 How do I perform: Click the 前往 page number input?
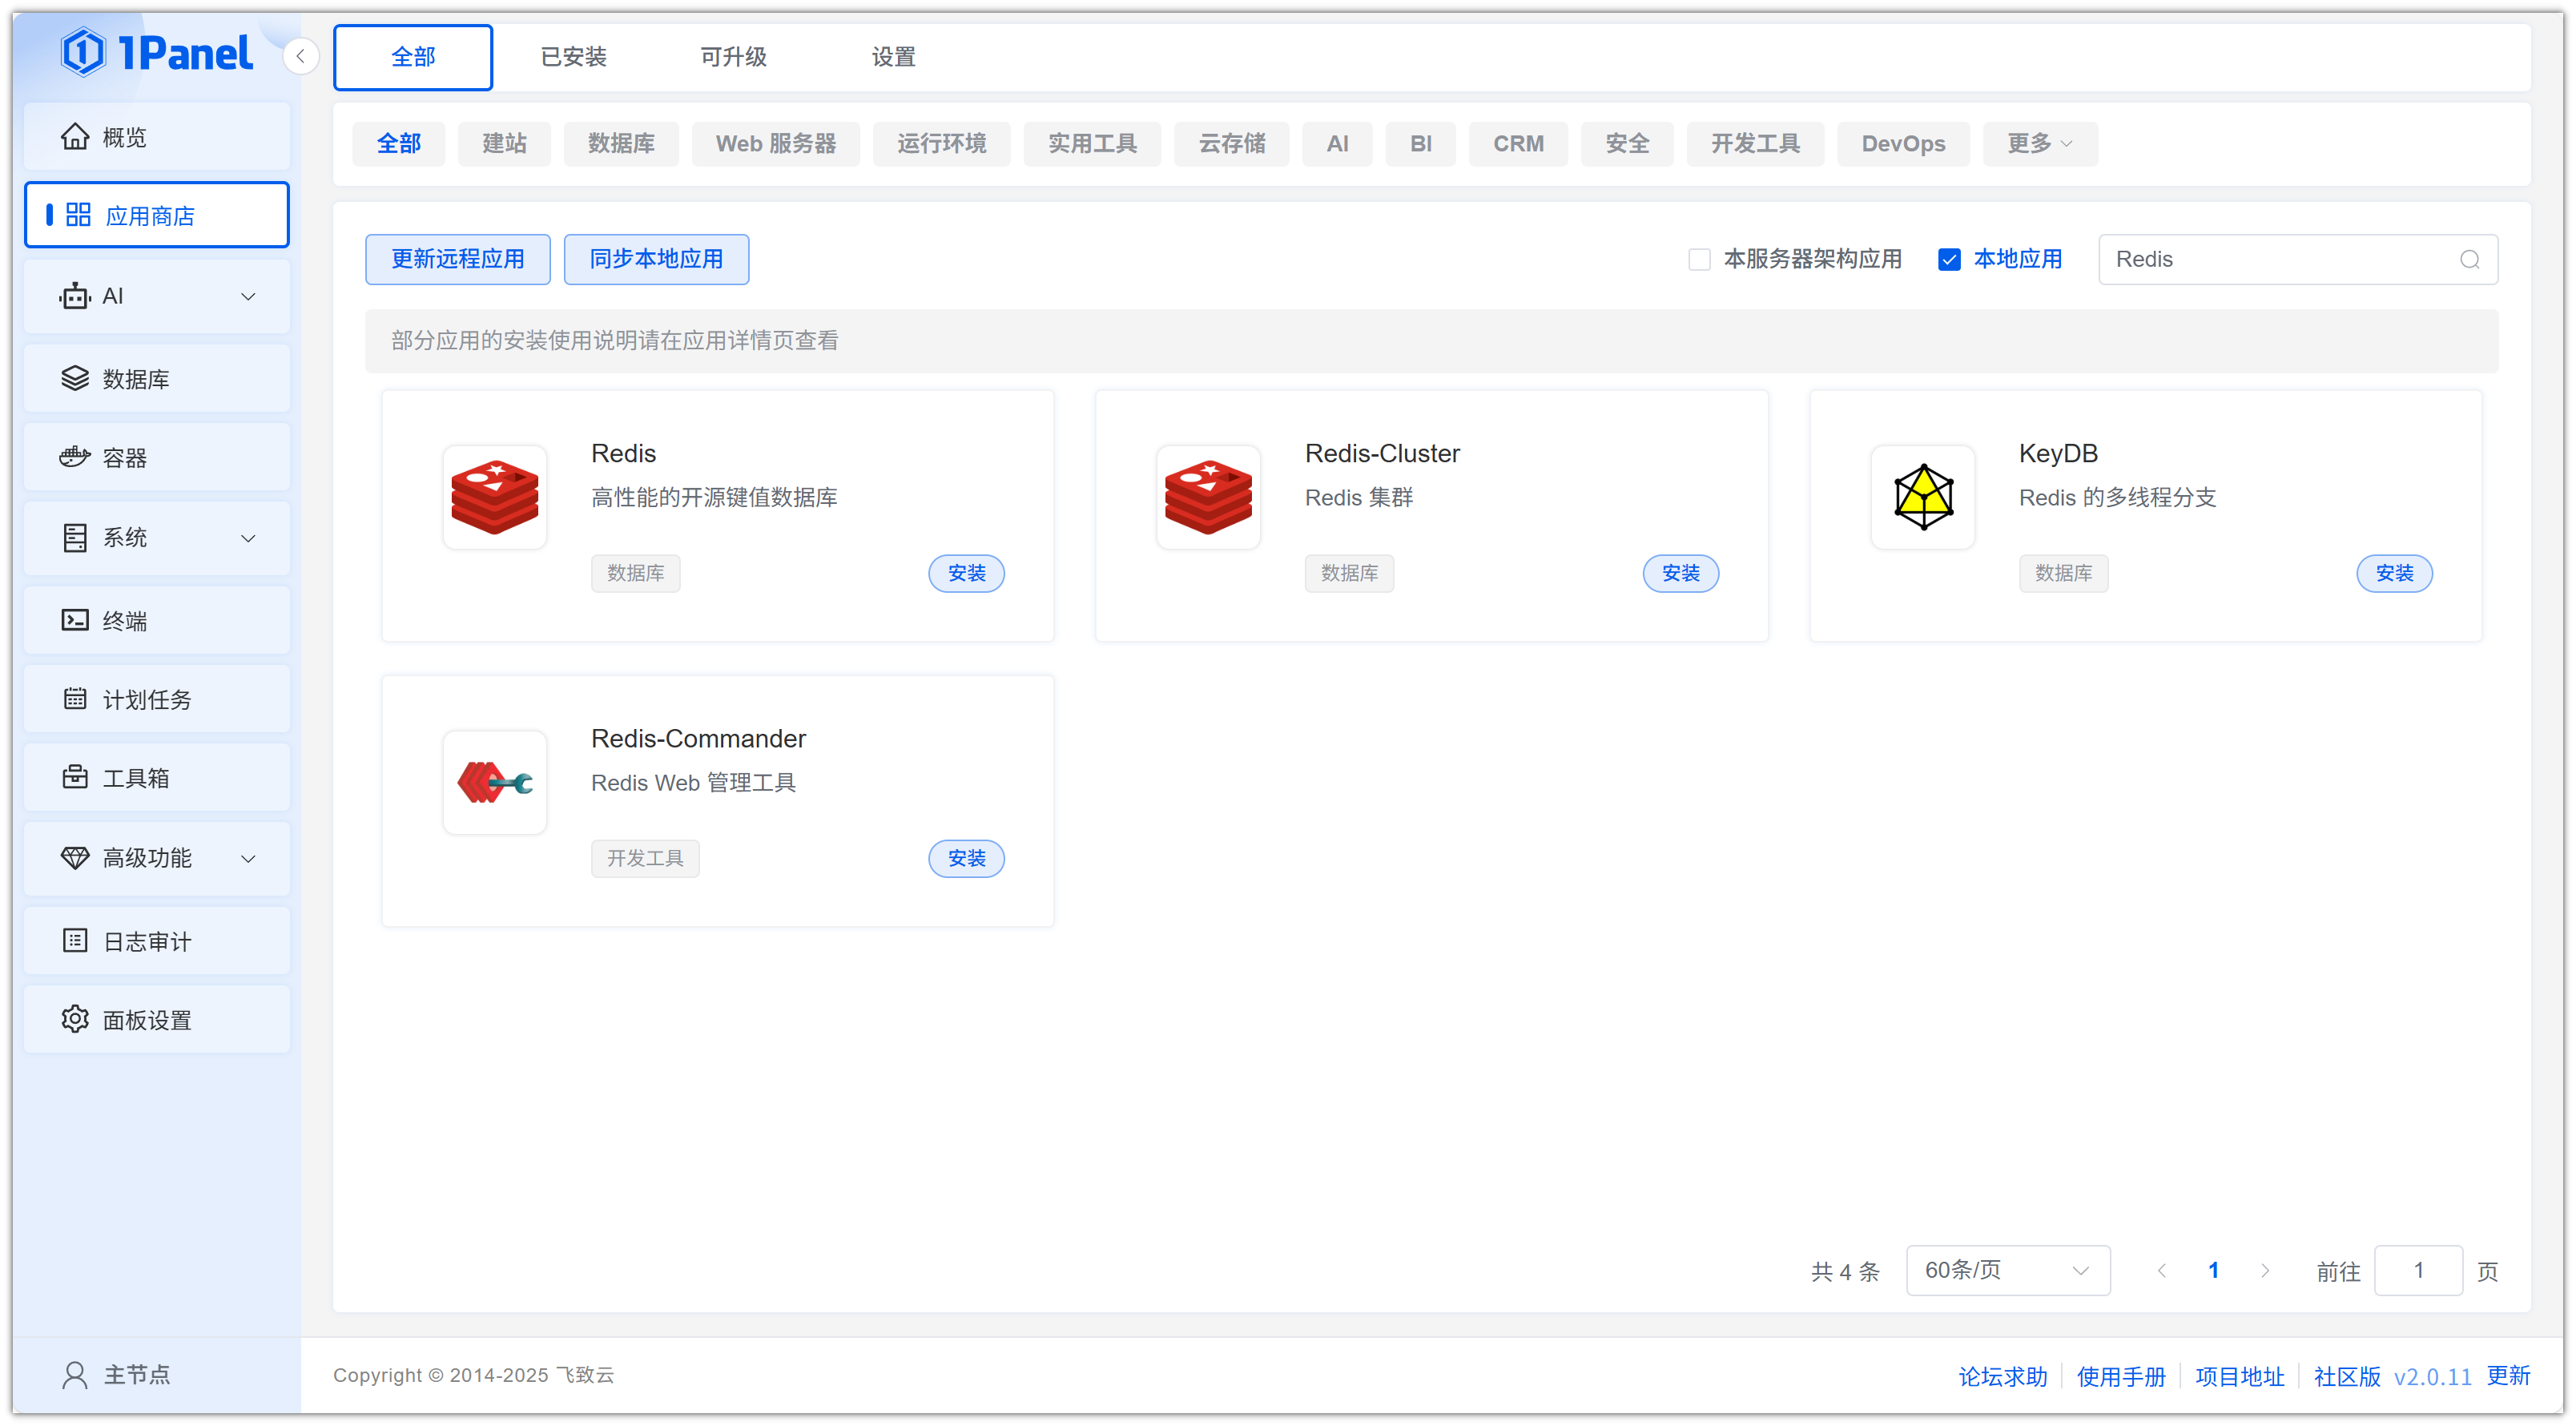[x=2418, y=1270]
